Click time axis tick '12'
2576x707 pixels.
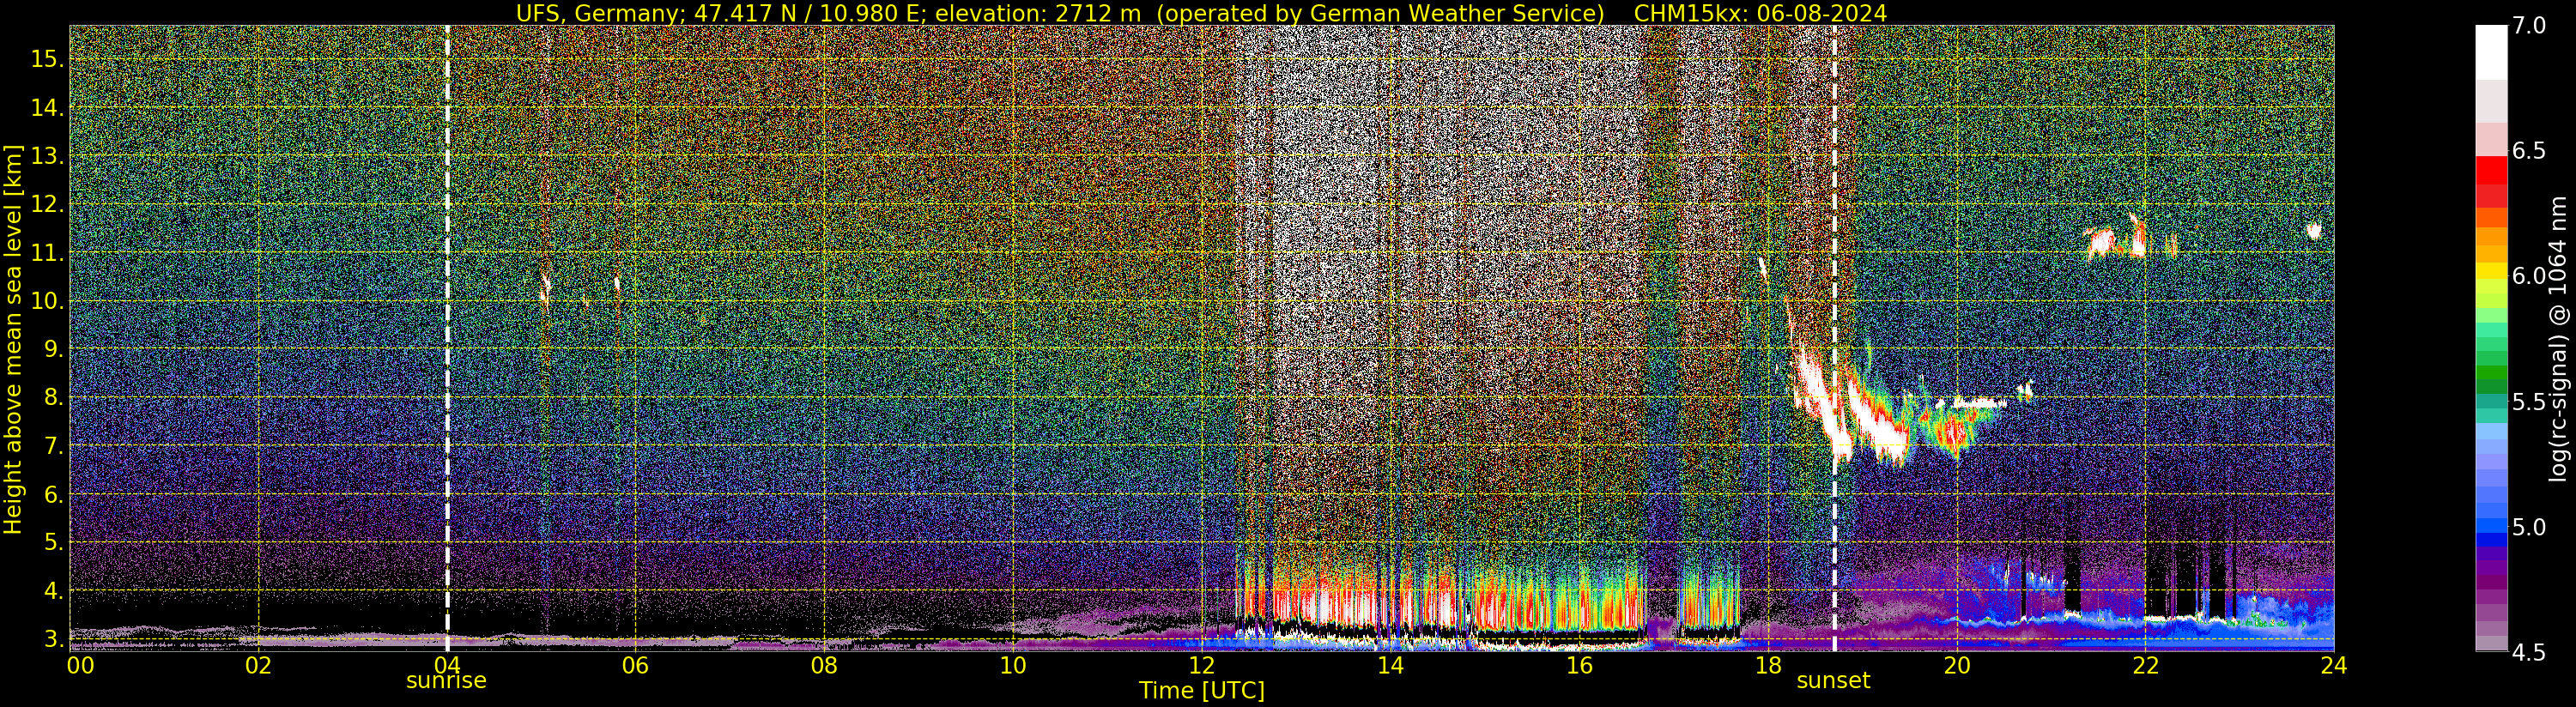pyautogui.click(x=1201, y=665)
